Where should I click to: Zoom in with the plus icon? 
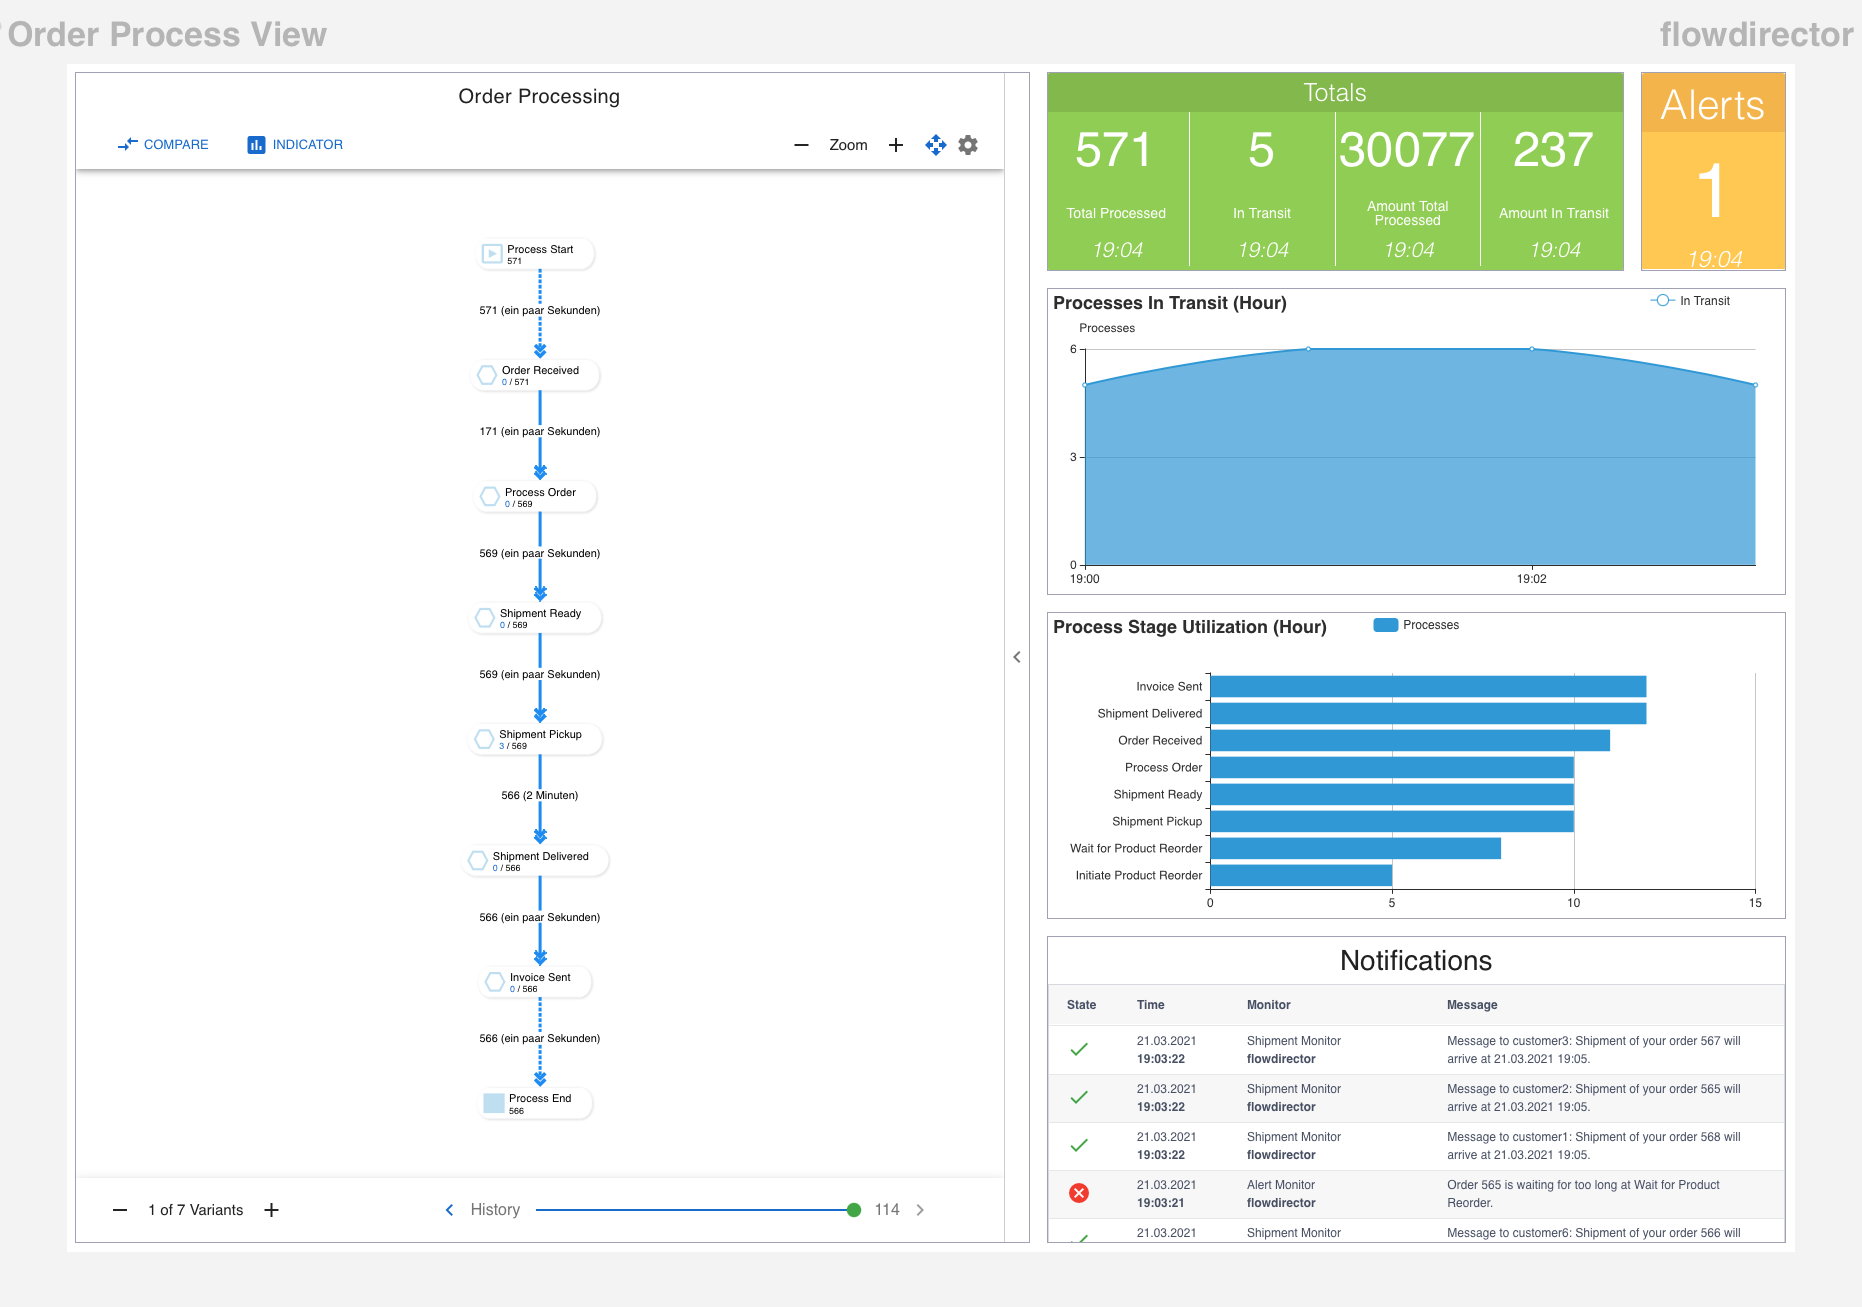(x=896, y=145)
